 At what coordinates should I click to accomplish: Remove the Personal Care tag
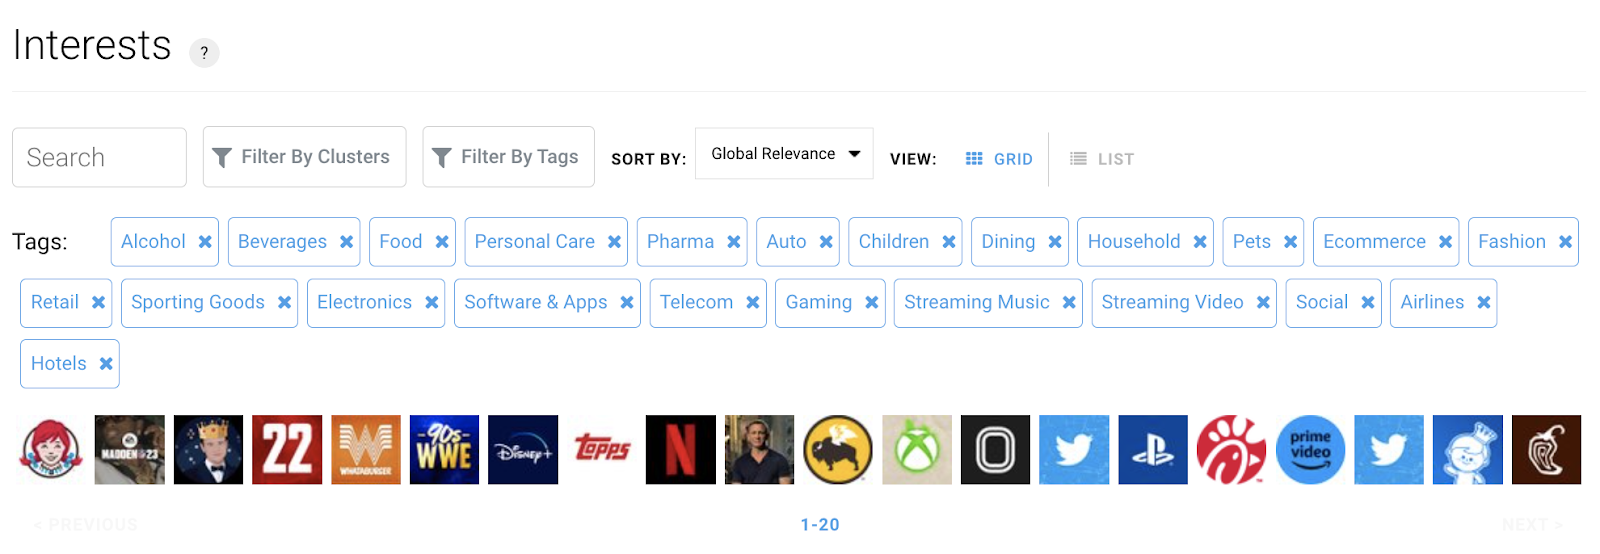pos(614,242)
